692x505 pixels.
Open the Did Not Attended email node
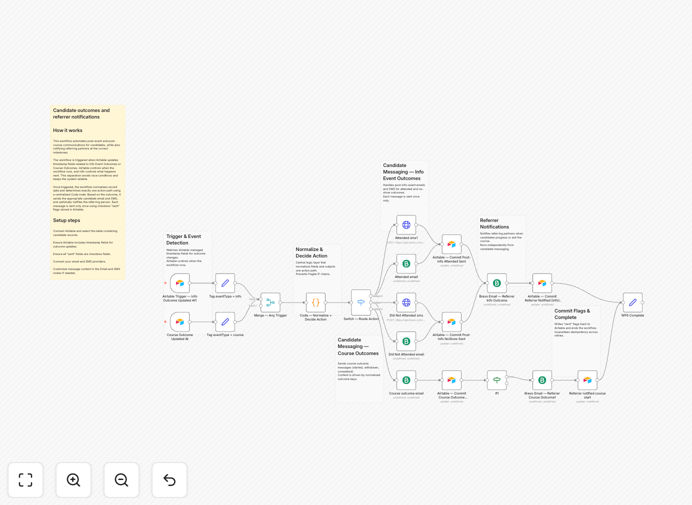click(x=406, y=341)
